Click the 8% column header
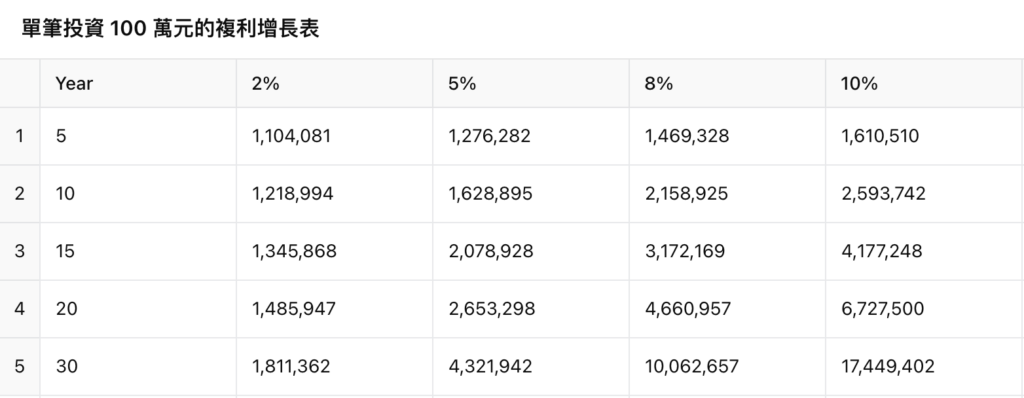 (728, 84)
